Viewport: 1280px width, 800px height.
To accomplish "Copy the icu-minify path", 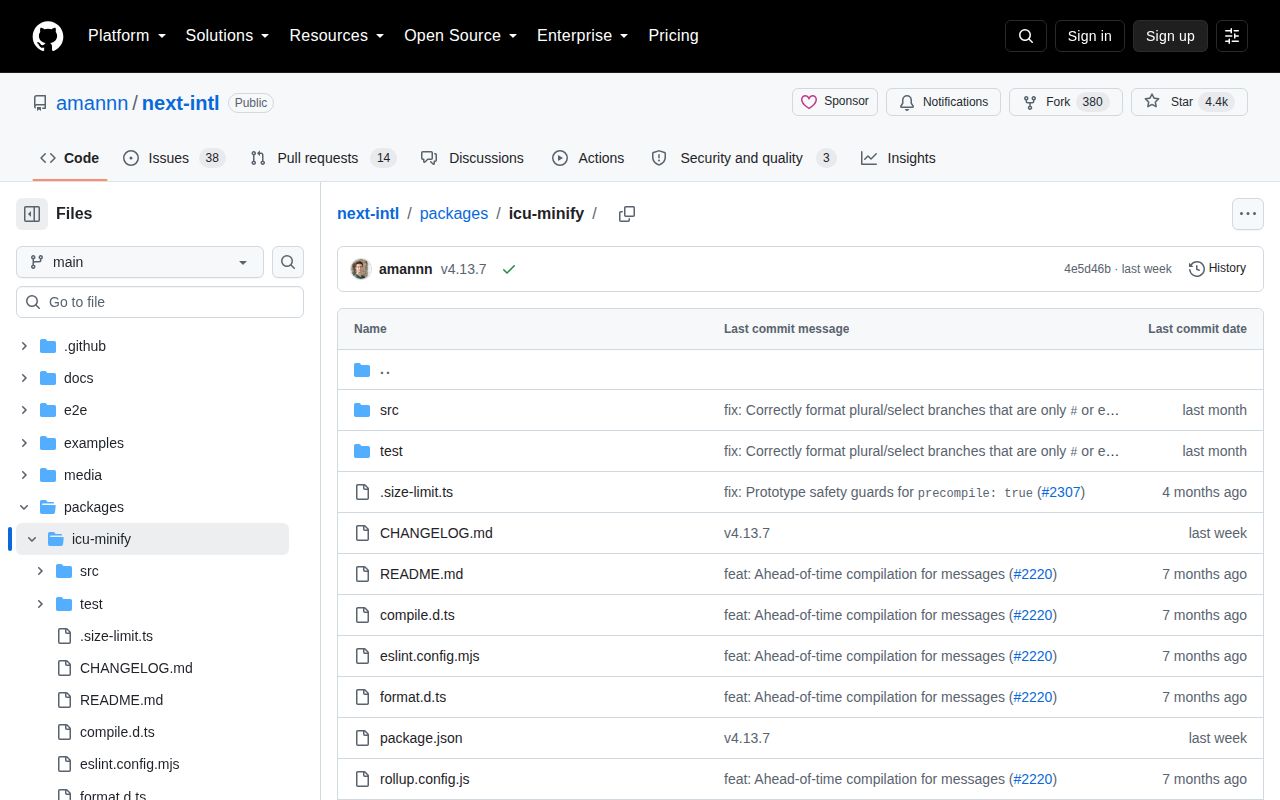I will pos(627,214).
